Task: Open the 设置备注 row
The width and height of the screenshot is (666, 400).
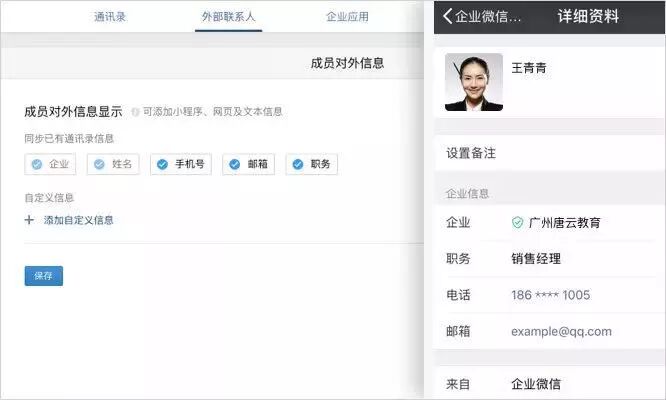Action: (550, 153)
